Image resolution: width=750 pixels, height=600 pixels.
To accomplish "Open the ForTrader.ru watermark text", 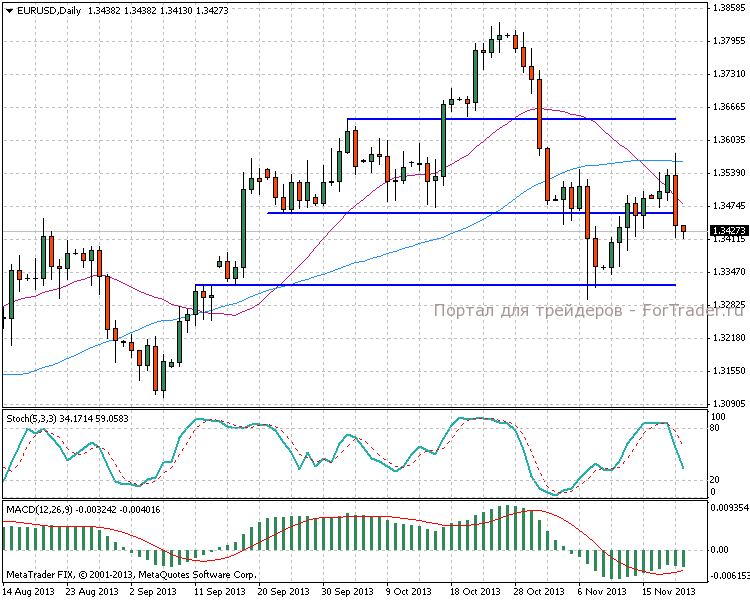I will pyautogui.click(x=589, y=310).
